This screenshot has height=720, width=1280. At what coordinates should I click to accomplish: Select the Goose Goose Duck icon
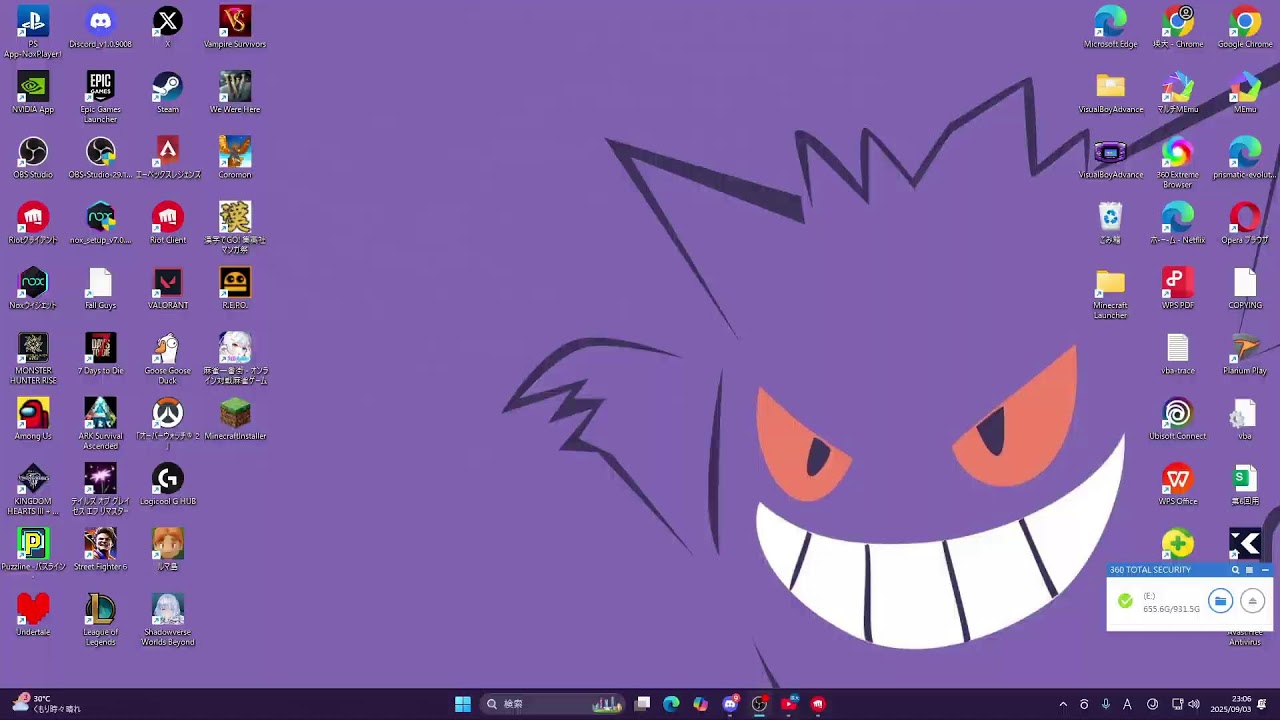coord(167,358)
